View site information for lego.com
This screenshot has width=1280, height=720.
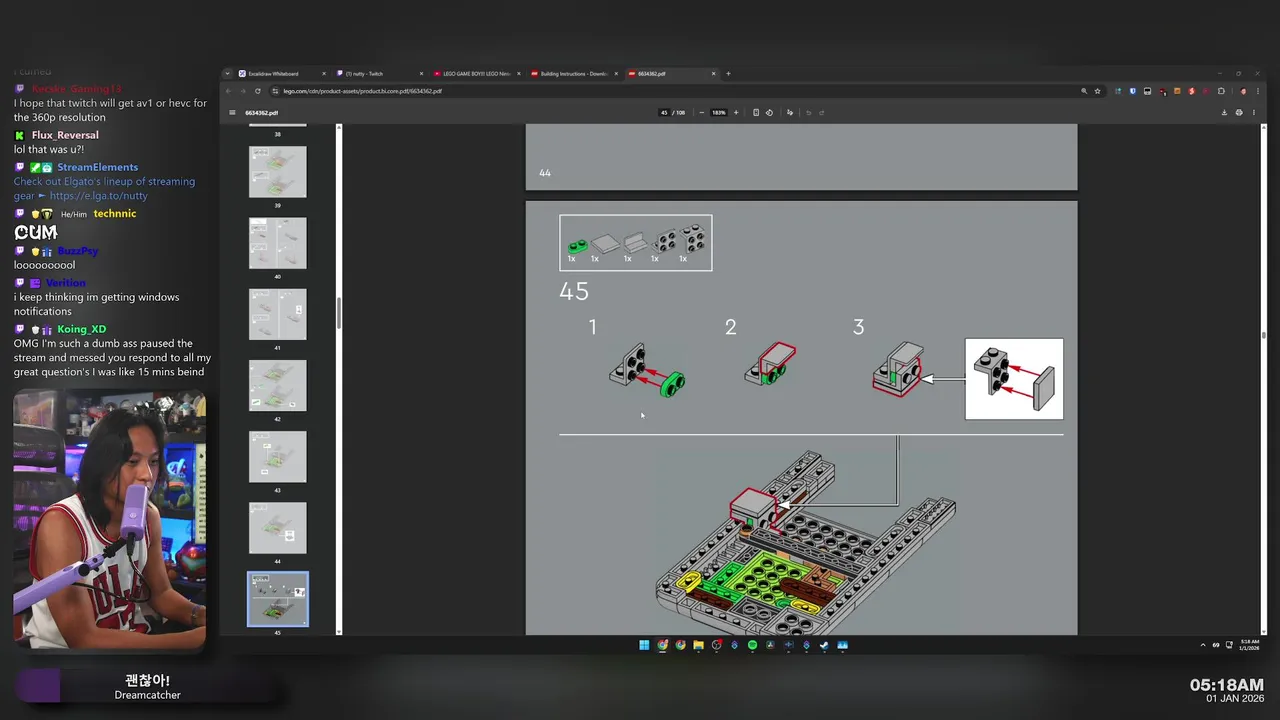(x=275, y=91)
